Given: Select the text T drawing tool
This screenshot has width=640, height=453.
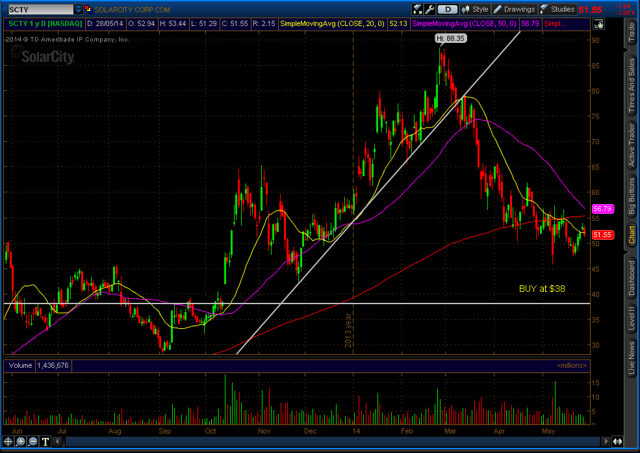Looking at the screenshot, I should coord(45,441).
